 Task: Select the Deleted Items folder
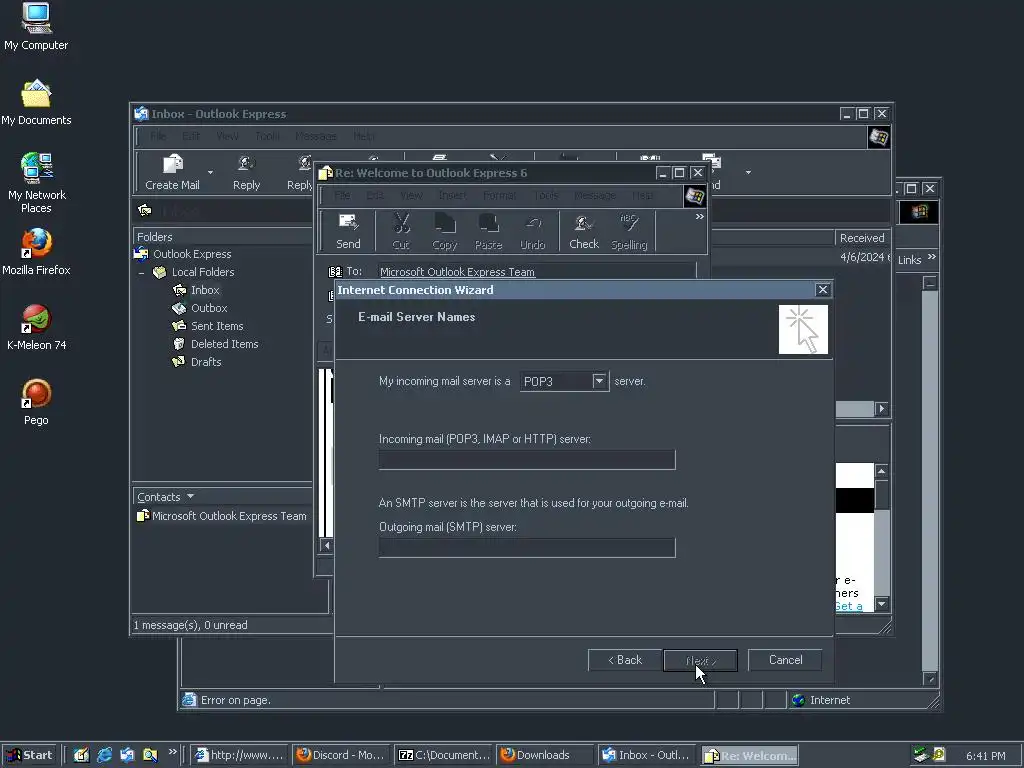(224, 344)
